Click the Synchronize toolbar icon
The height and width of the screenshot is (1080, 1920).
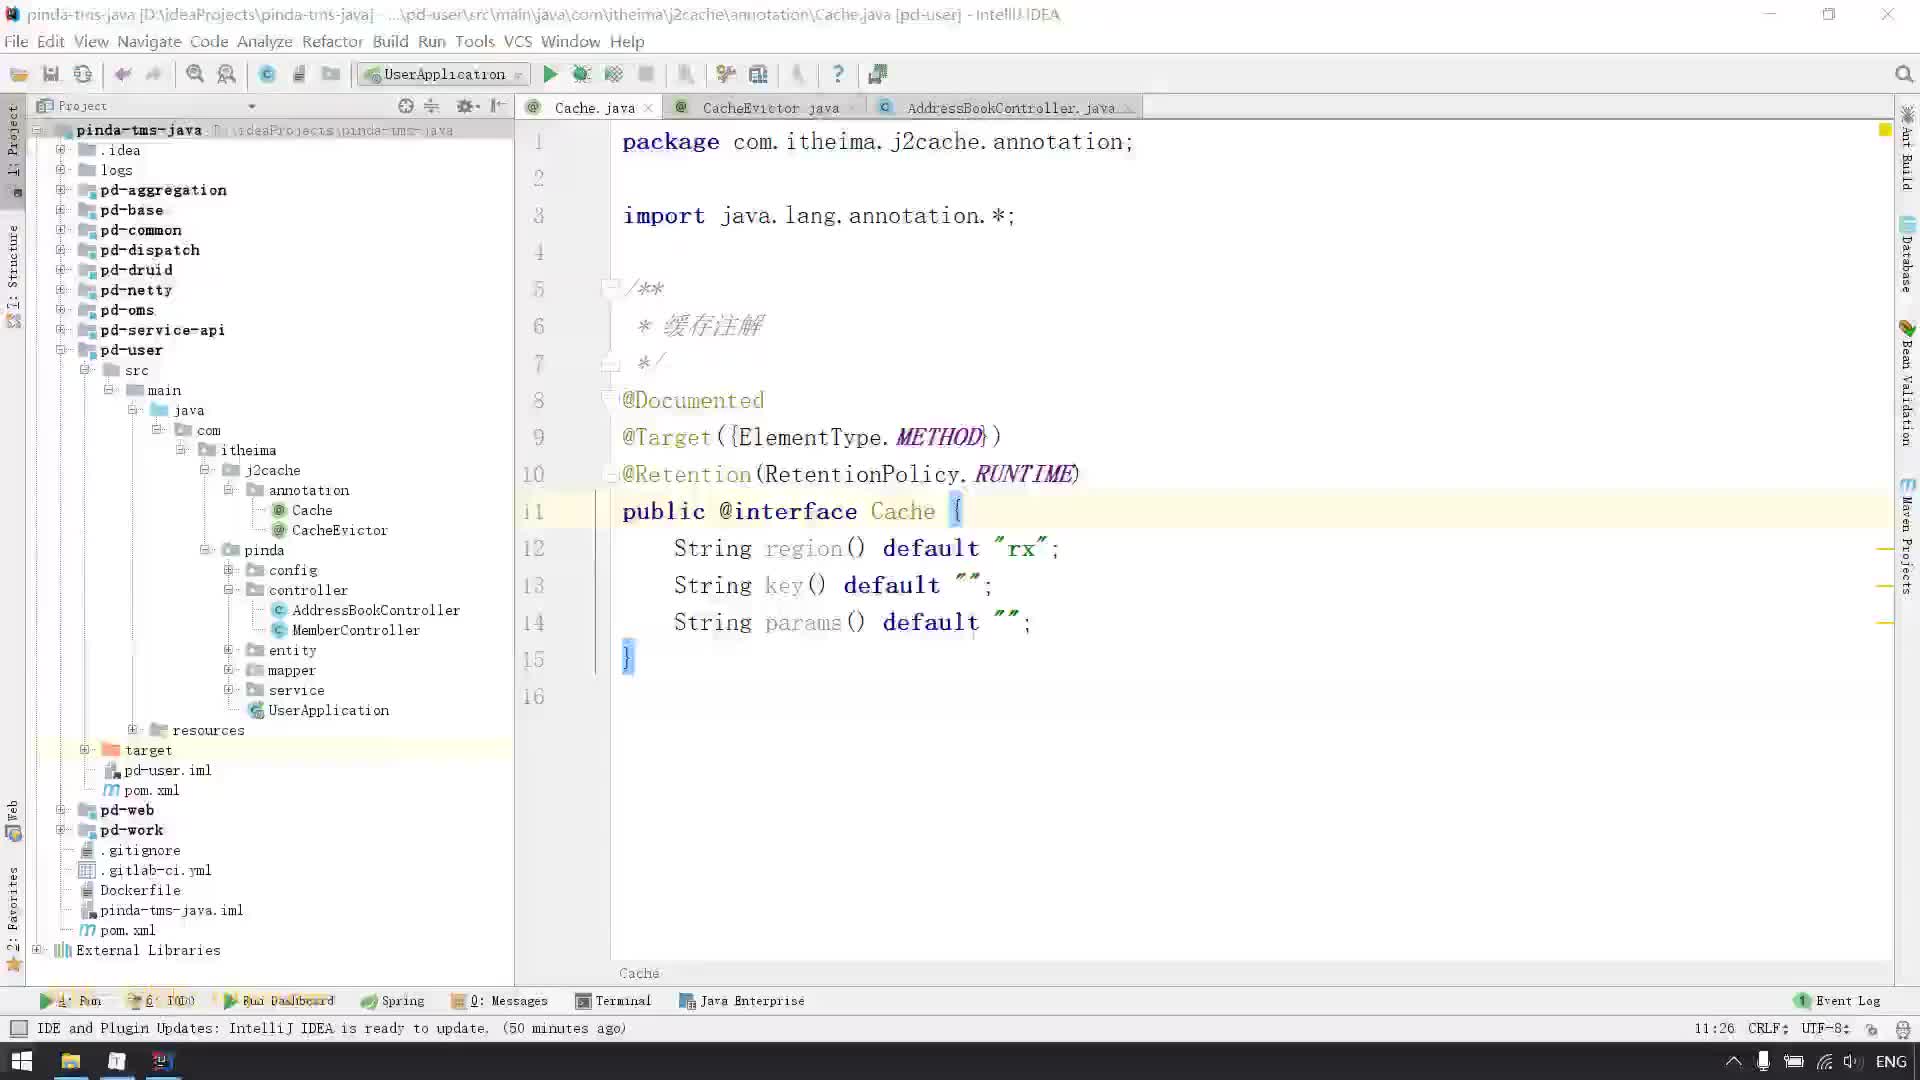[x=83, y=74]
